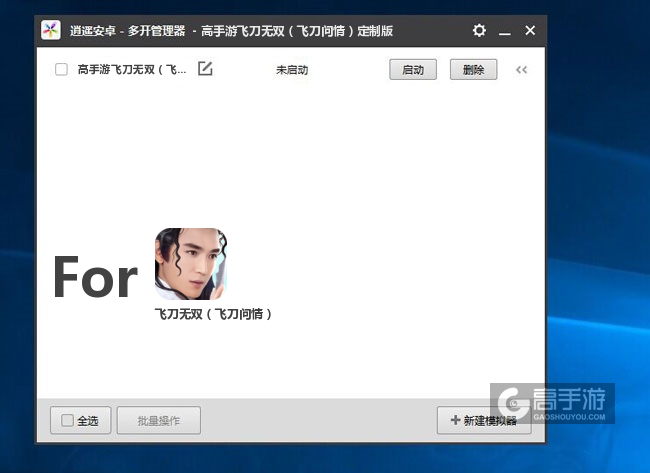Open the settings gear in title bar

tap(479, 30)
